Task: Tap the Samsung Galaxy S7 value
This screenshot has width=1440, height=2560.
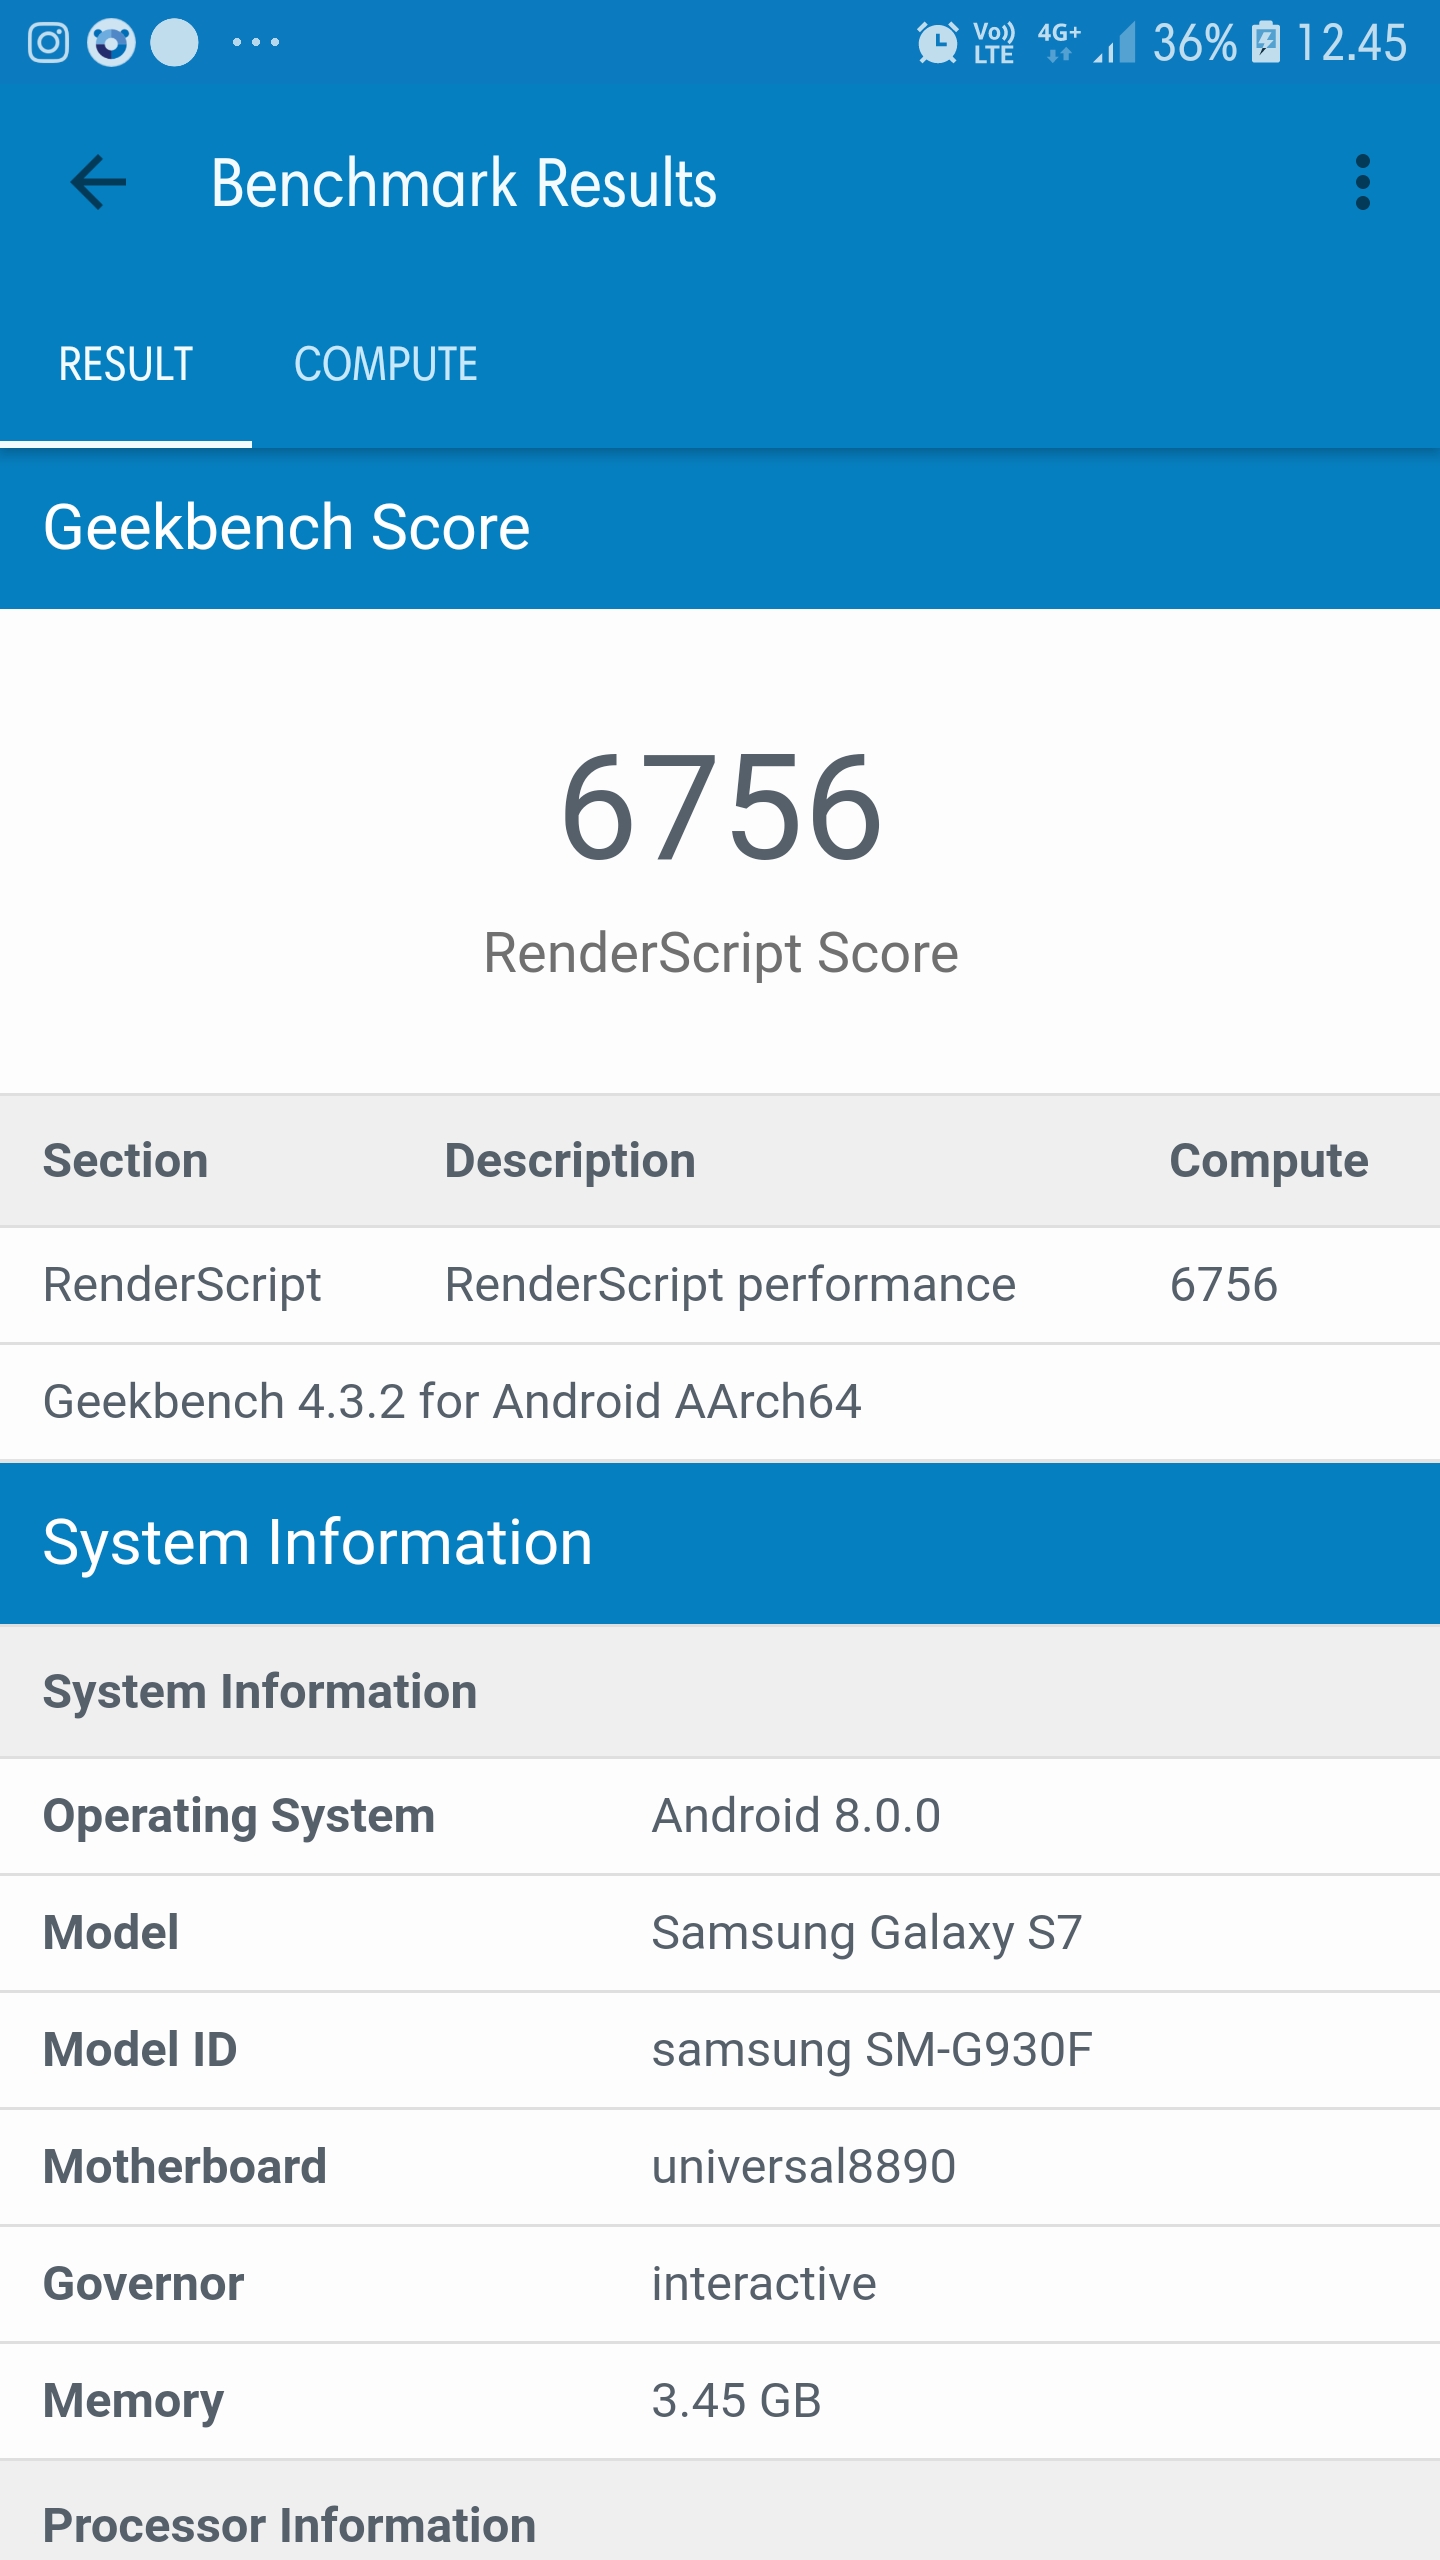Action: (867, 1934)
